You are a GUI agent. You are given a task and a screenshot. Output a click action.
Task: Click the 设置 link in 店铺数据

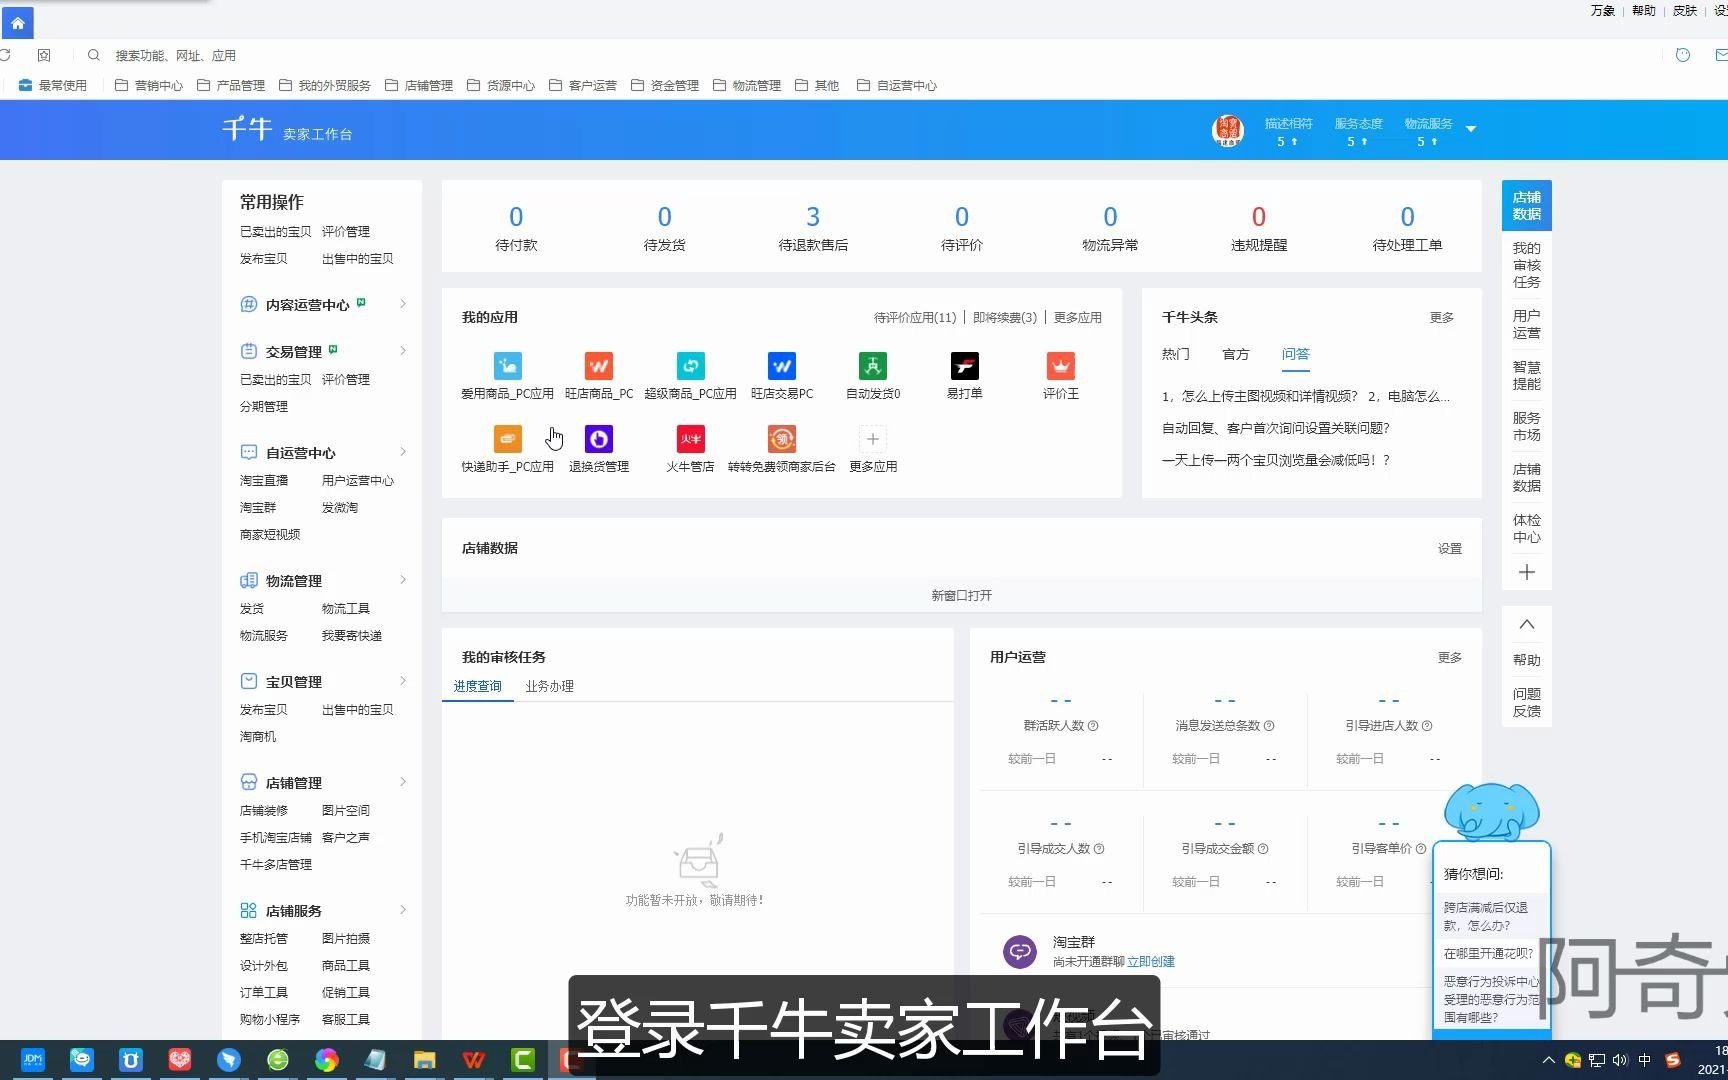[1450, 549]
